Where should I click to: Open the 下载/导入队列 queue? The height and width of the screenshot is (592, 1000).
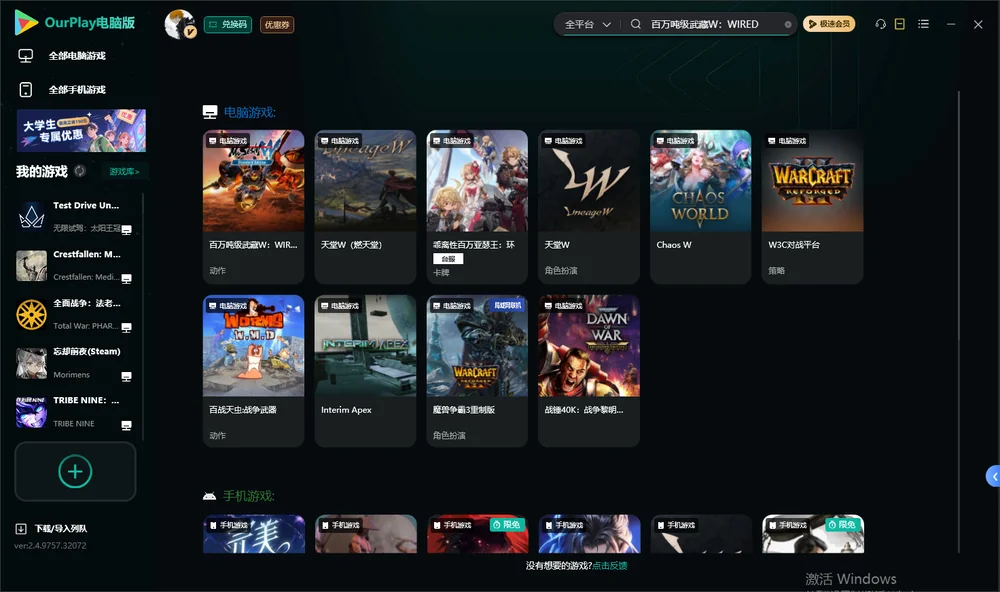pyautogui.click(x=51, y=528)
